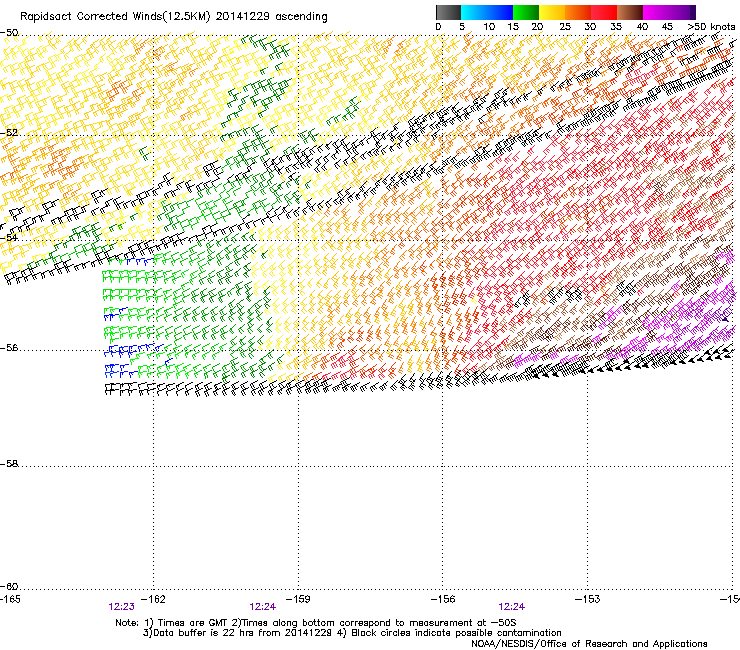Image resolution: width=740 pixels, height=650 pixels.
Task: Click the purple '12:24' time stamp near -159
Action: (262, 607)
